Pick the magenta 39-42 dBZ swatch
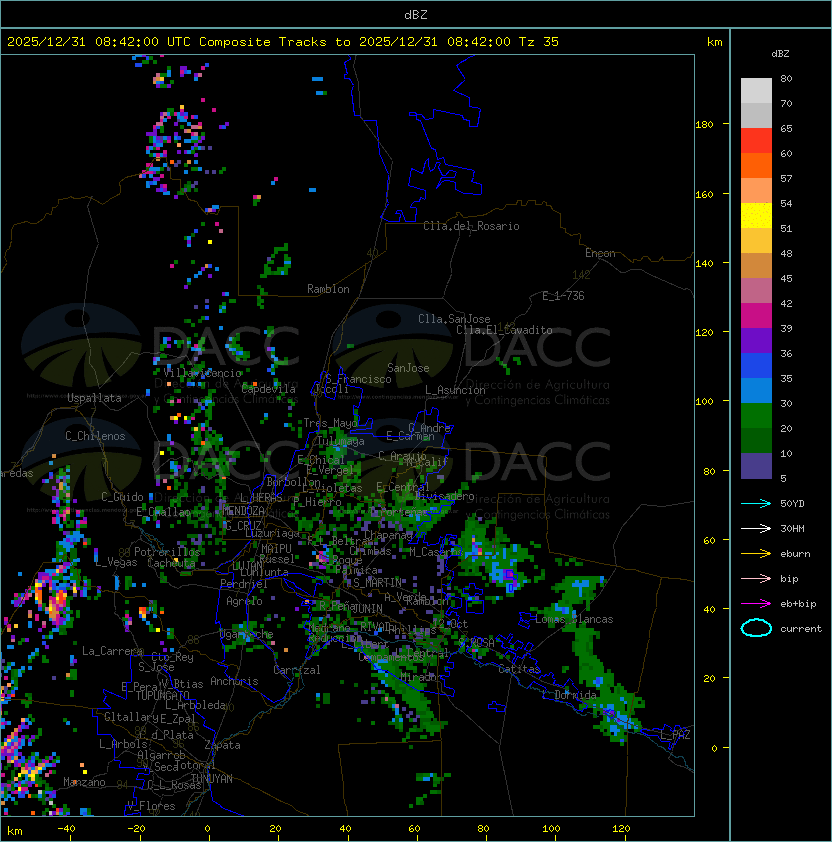 [x=756, y=316]
